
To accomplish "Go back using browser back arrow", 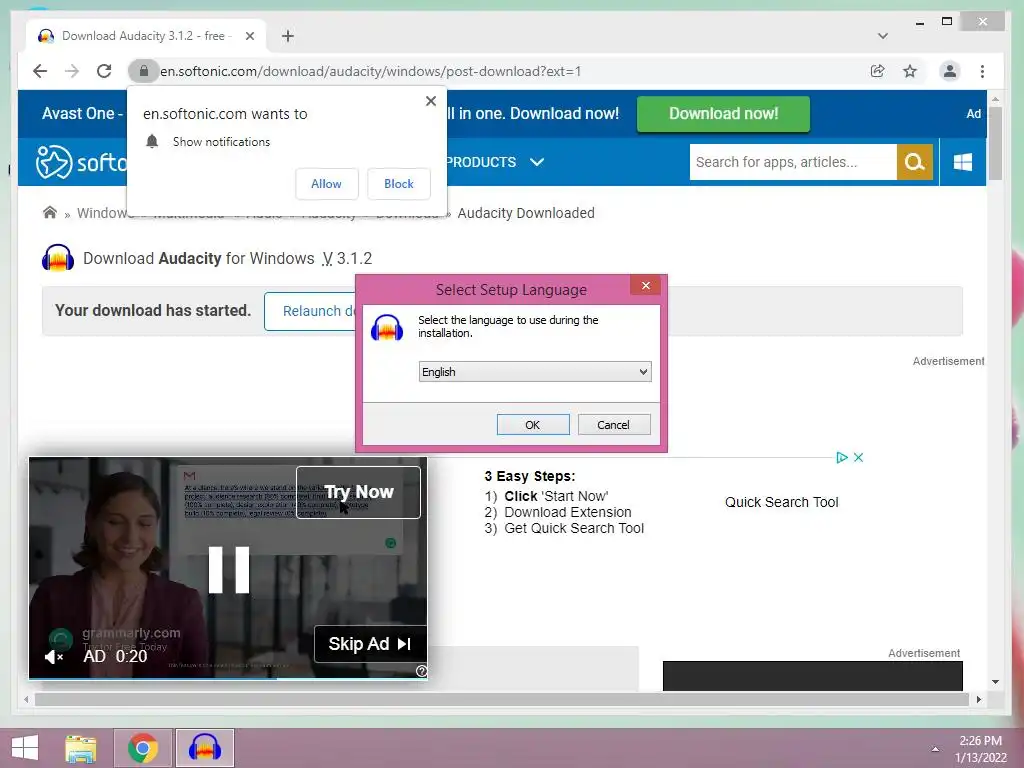I will [40, 71].
